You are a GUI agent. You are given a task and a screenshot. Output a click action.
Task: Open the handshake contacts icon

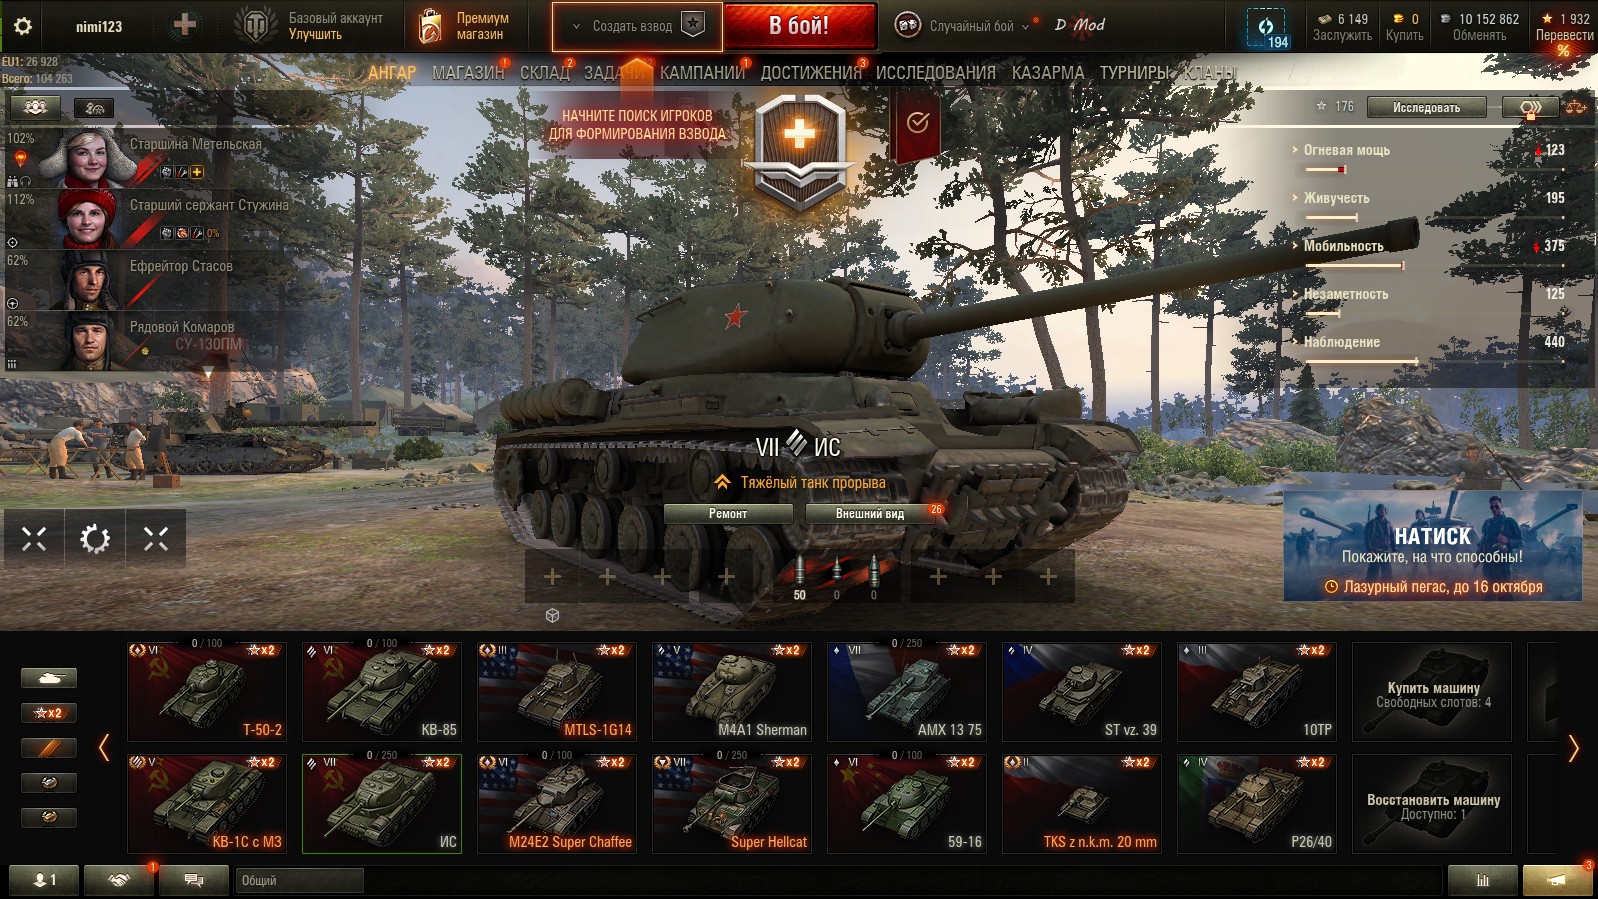[x=119, y=880]
